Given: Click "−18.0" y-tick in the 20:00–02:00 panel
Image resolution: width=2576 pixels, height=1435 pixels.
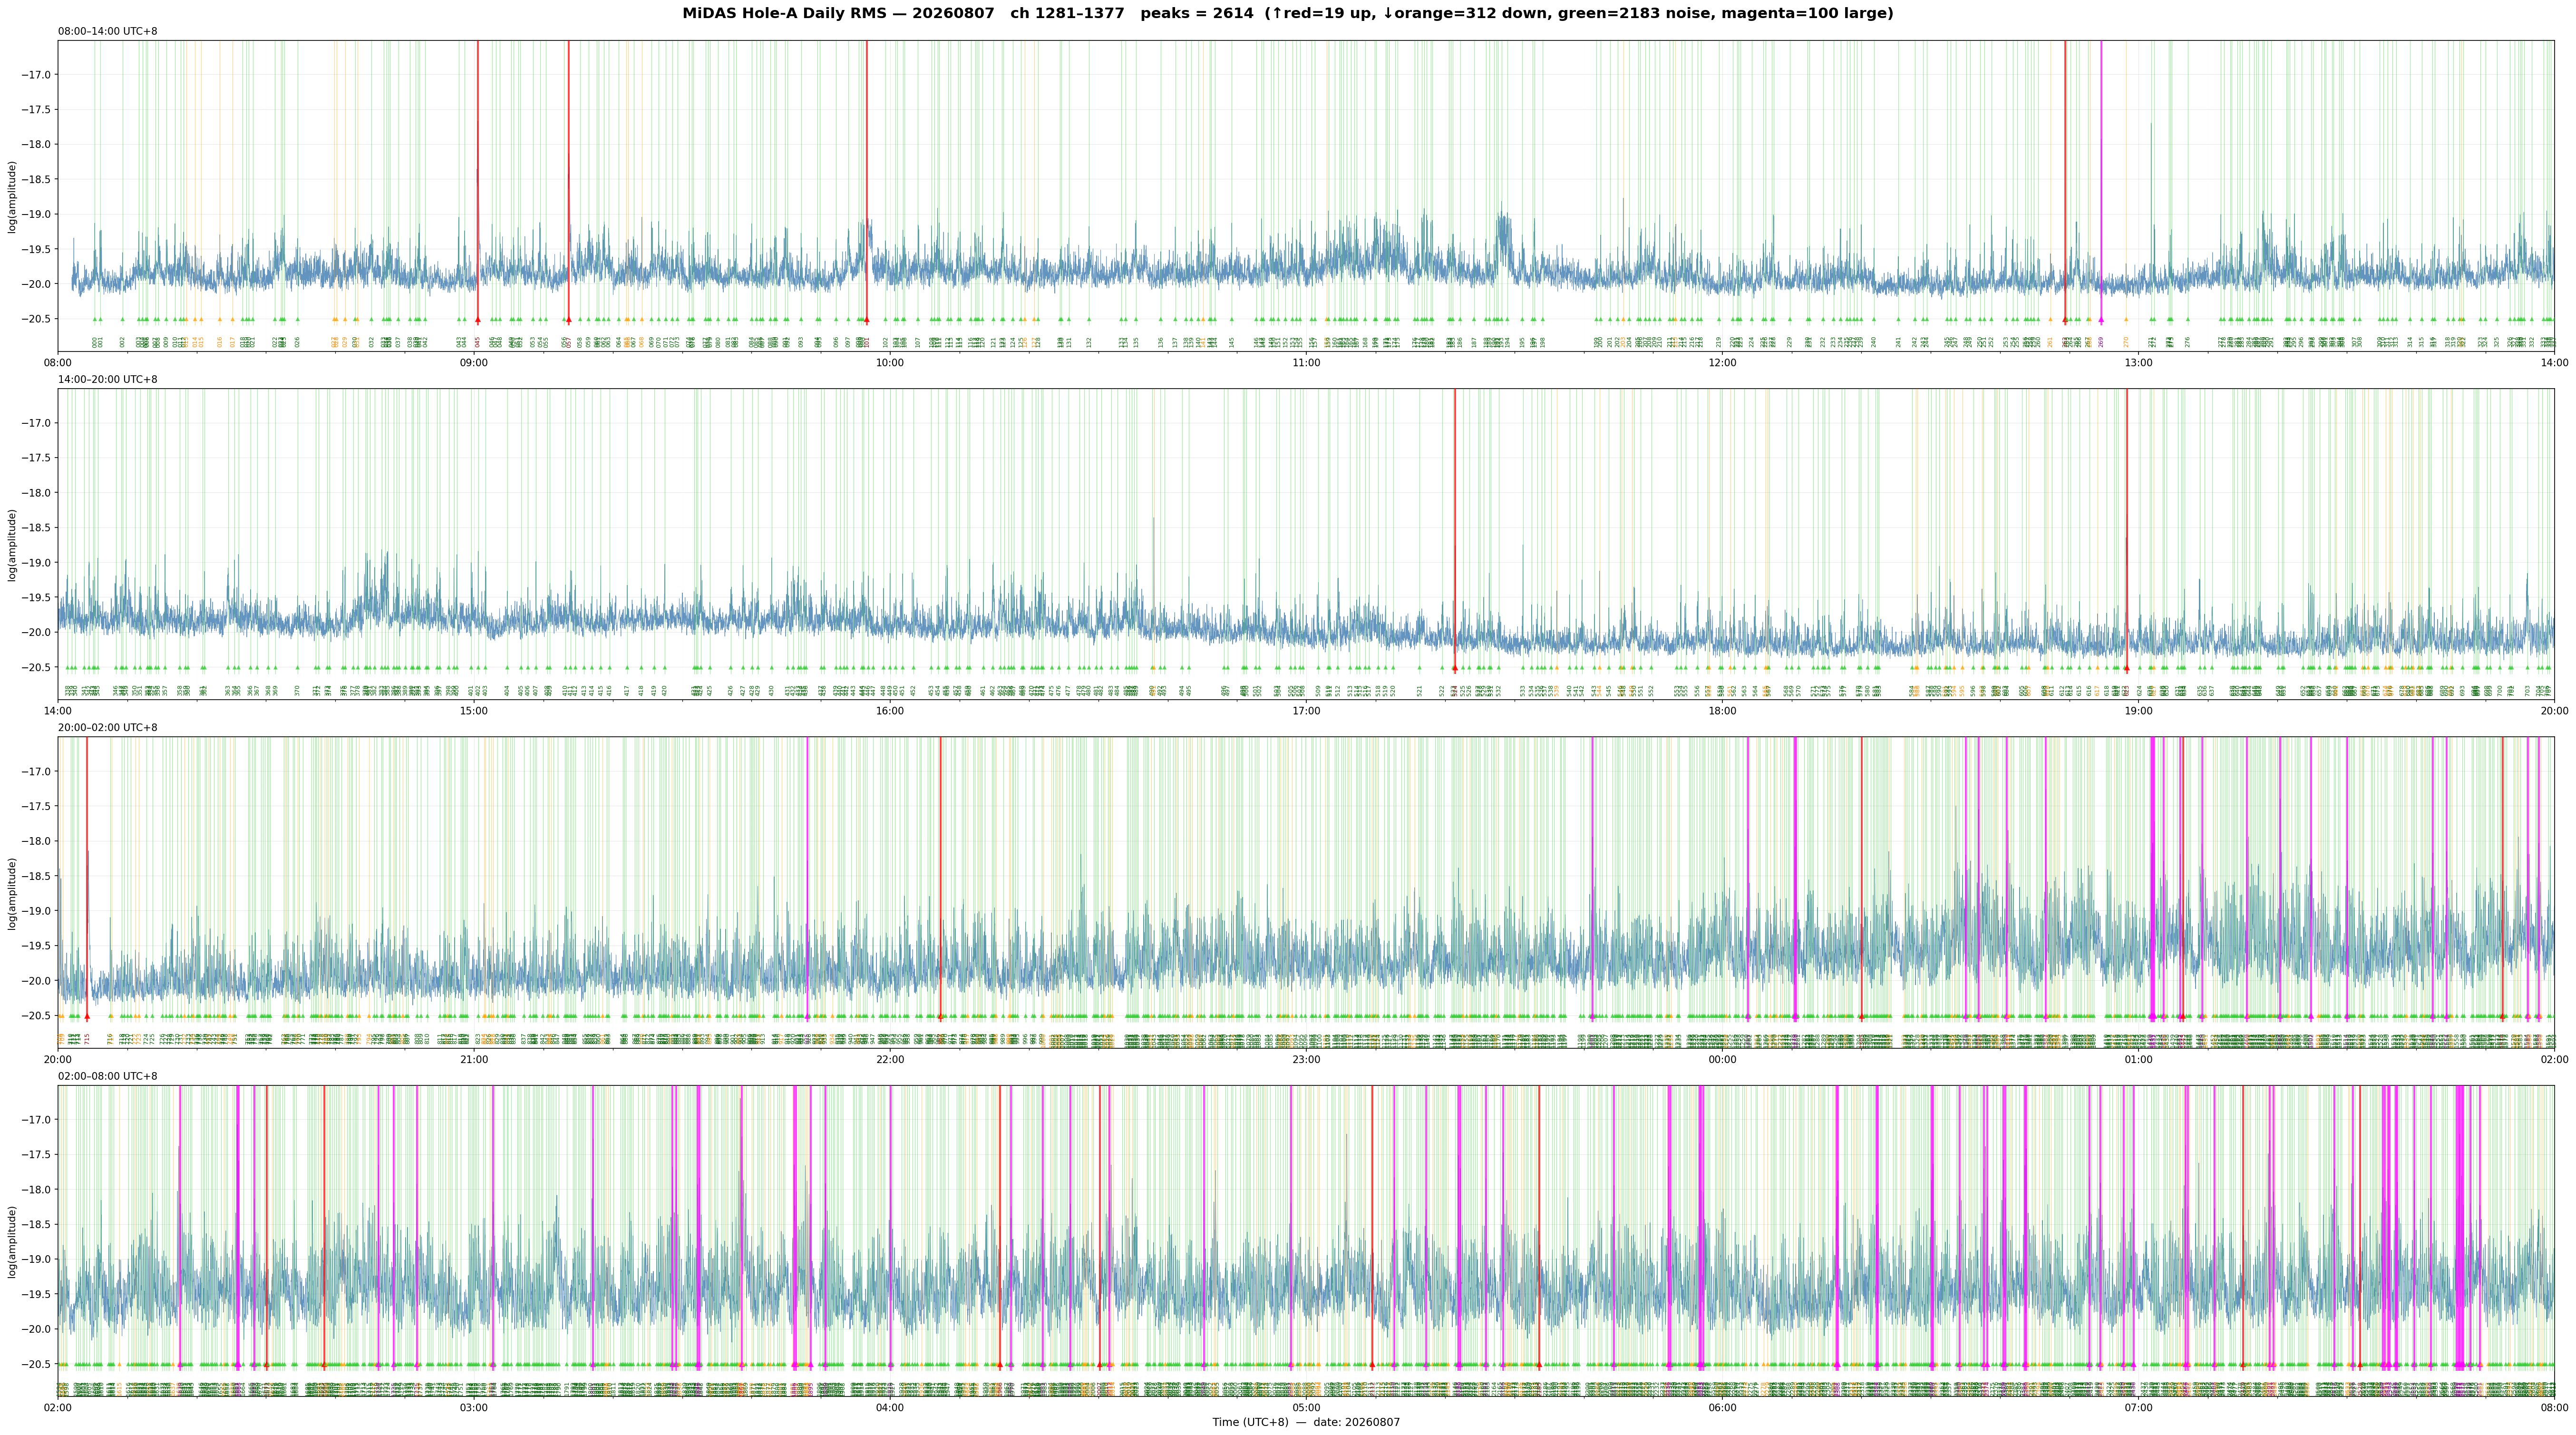Looking at the screenshot, I should coord(37,841).
